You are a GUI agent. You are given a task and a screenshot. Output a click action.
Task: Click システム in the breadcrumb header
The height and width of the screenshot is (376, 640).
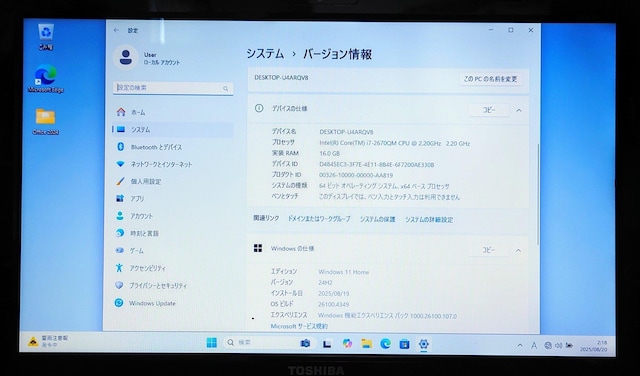[x=265, y=54]
